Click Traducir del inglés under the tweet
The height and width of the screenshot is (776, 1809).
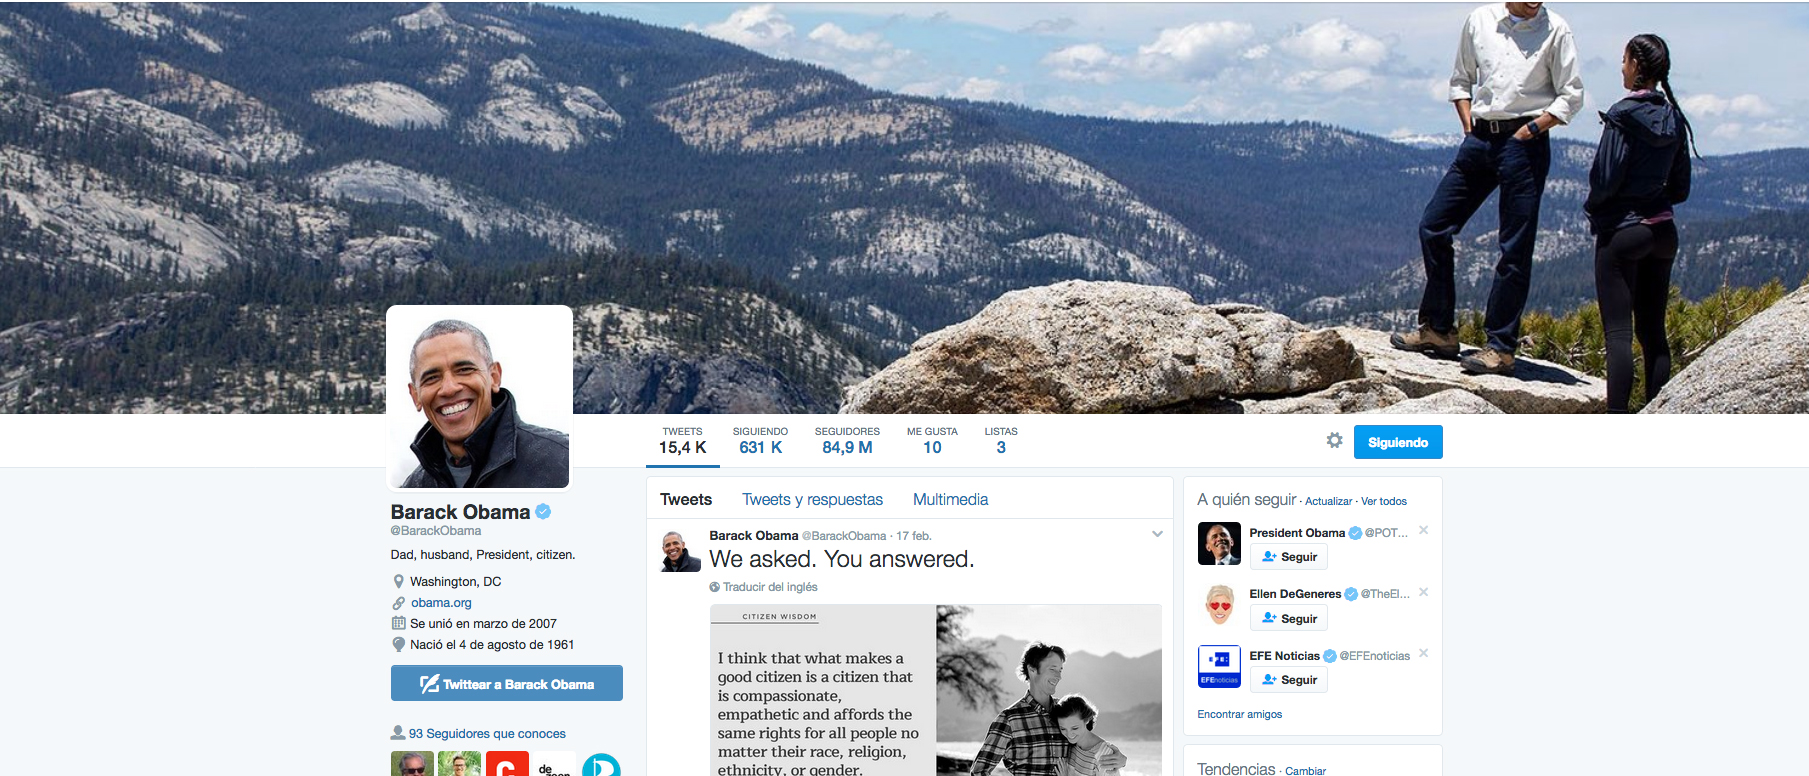[x=769, y=587]
